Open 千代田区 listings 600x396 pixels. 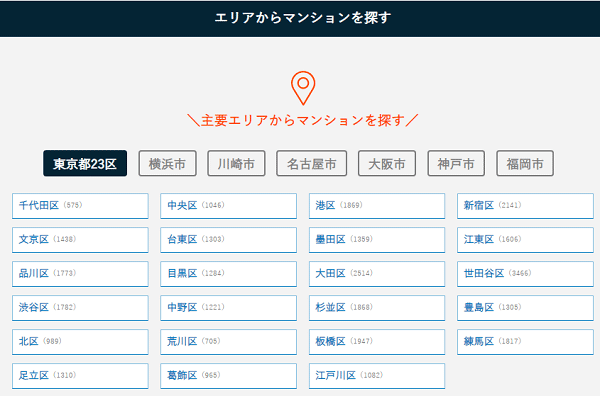[80, 206]
